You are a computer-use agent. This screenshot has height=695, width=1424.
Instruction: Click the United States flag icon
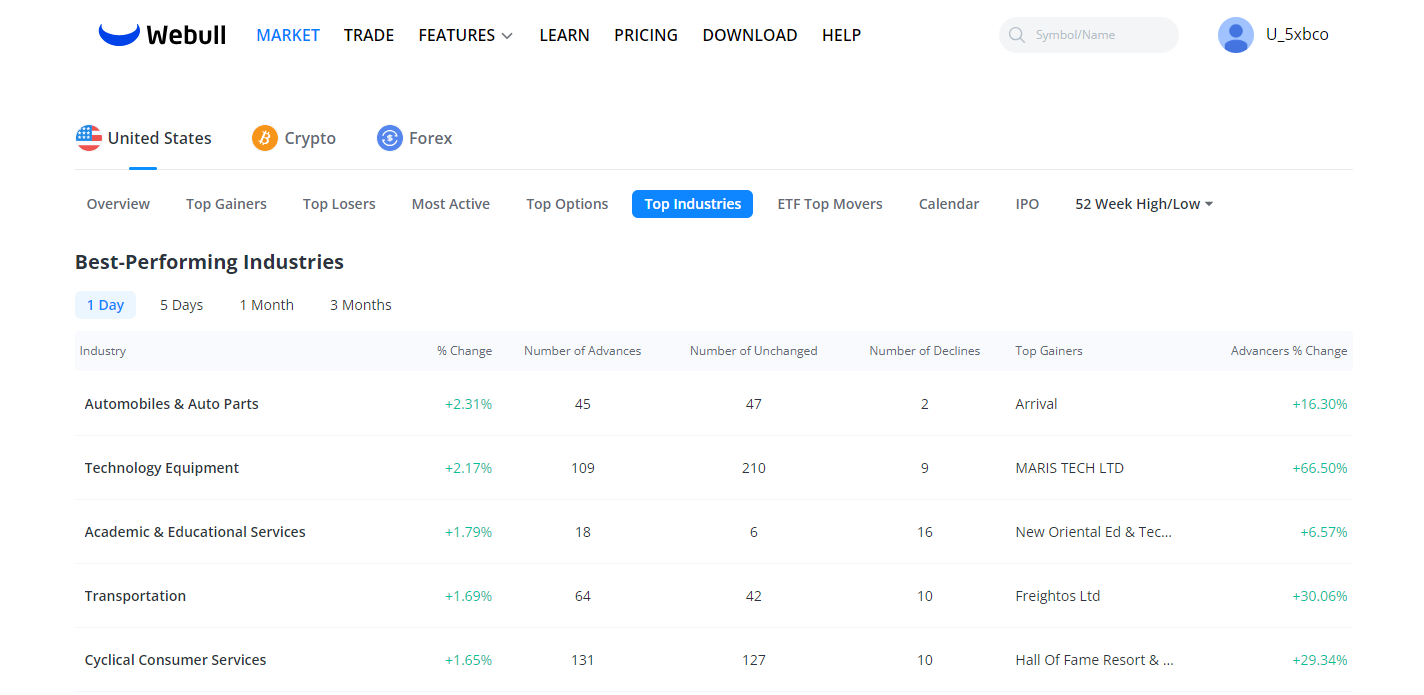click(89, 138)
